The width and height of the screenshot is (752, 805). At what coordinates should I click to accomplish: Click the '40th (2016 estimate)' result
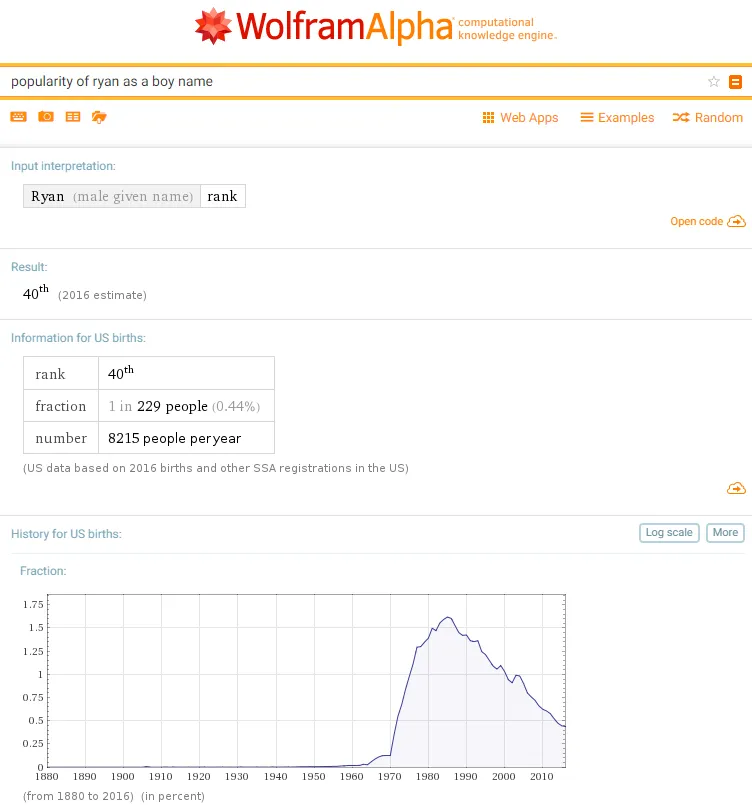point(85,293)
